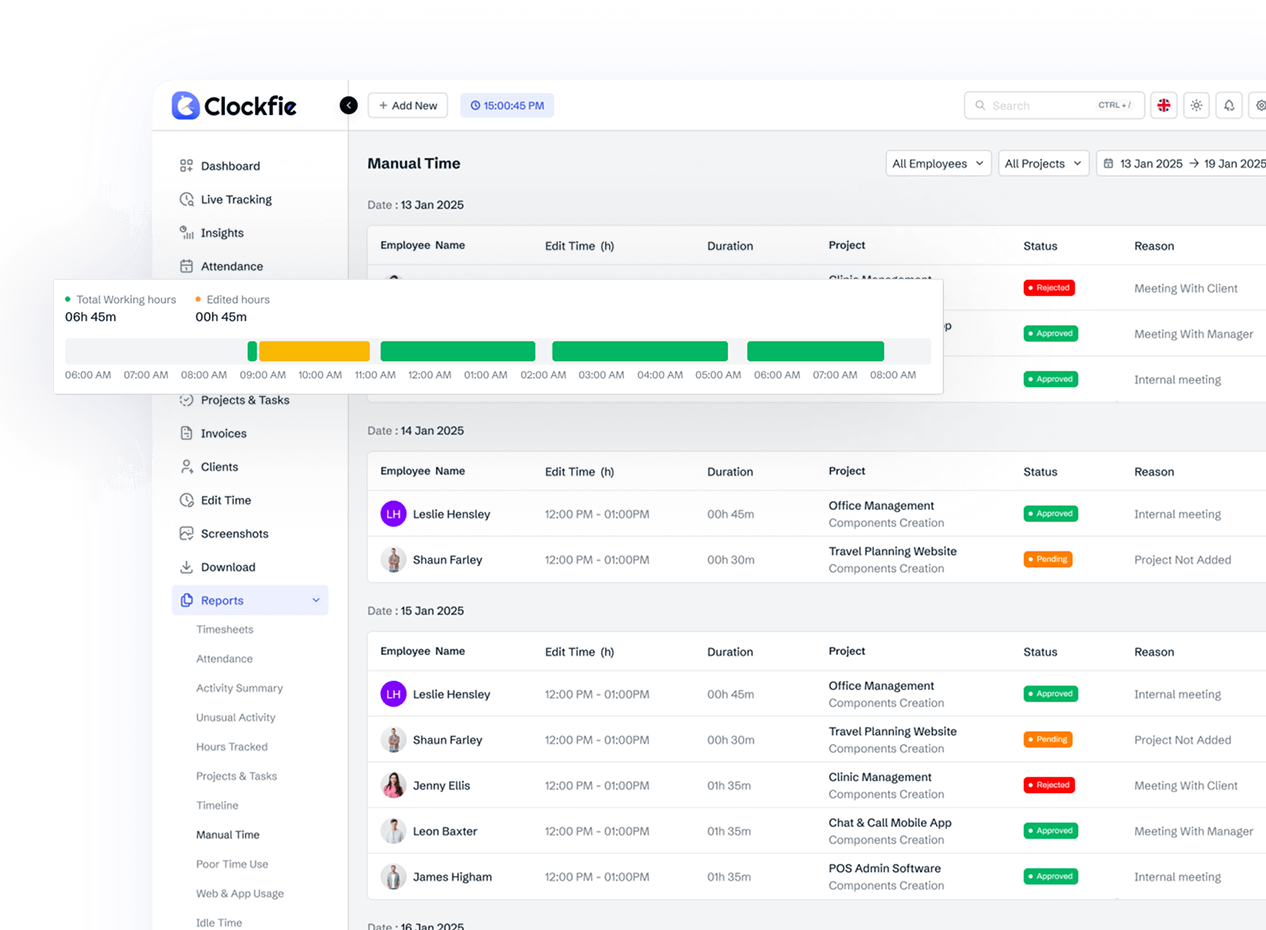This screenshot has height=930, width=1266.
Task: Click the small green segment at 09:00 AM
Action: [x=252, y=351]
